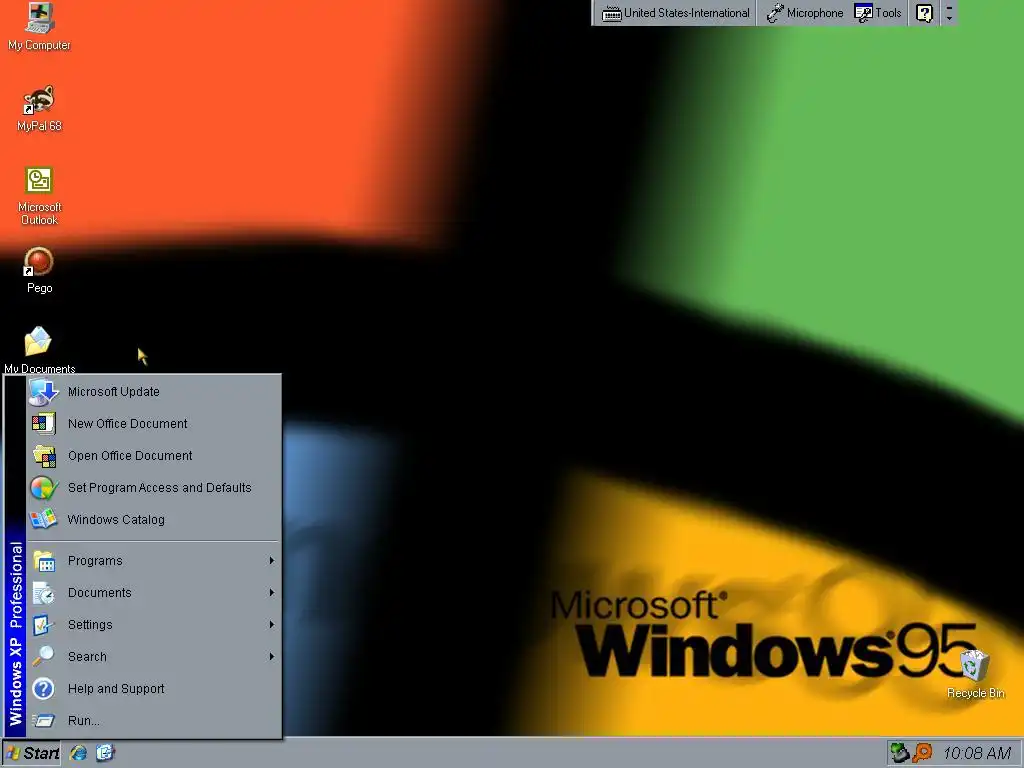This screenshot has width=1024, height=768.
Task: Expand the Search submenu arrow
Action: tap(271, 656)
